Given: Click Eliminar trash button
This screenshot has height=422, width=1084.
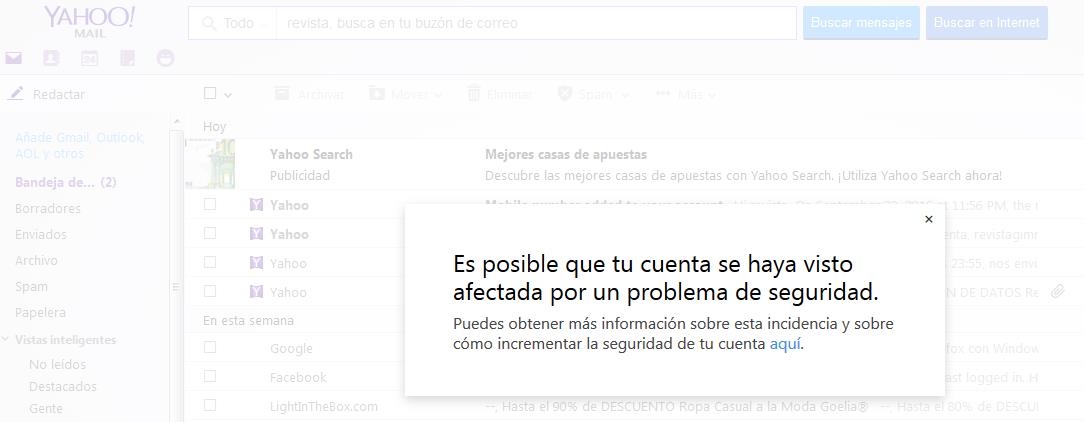Looking at the screenshot, I should coord(500,94).
